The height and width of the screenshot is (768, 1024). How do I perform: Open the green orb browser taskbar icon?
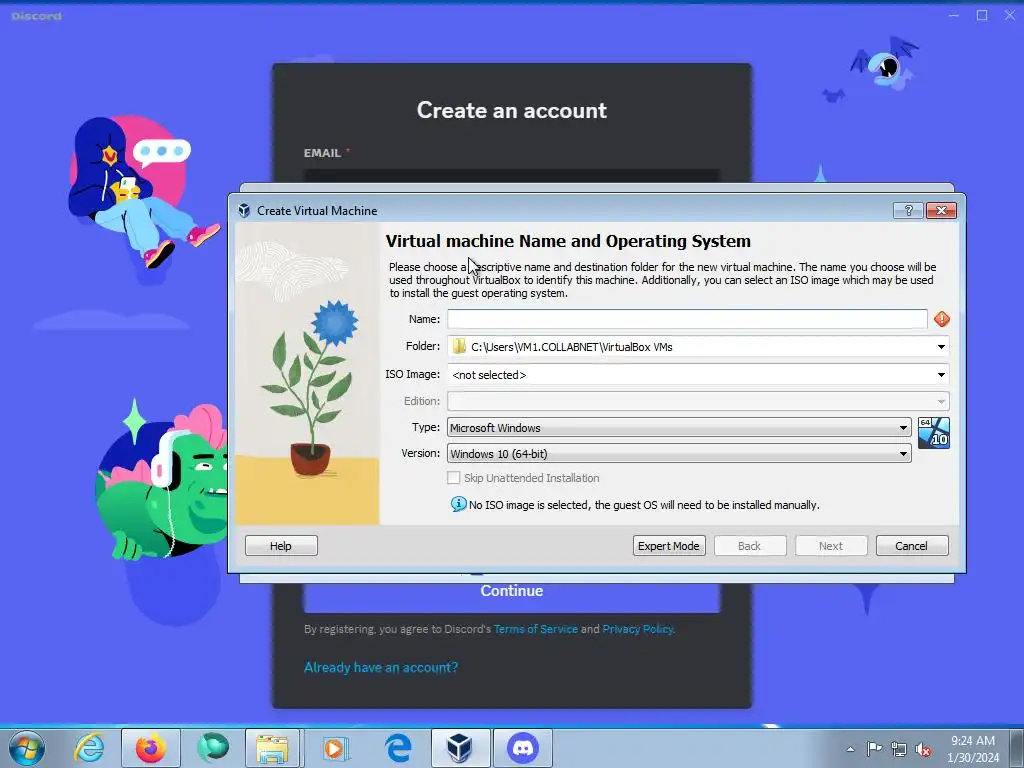coord(213,748)
